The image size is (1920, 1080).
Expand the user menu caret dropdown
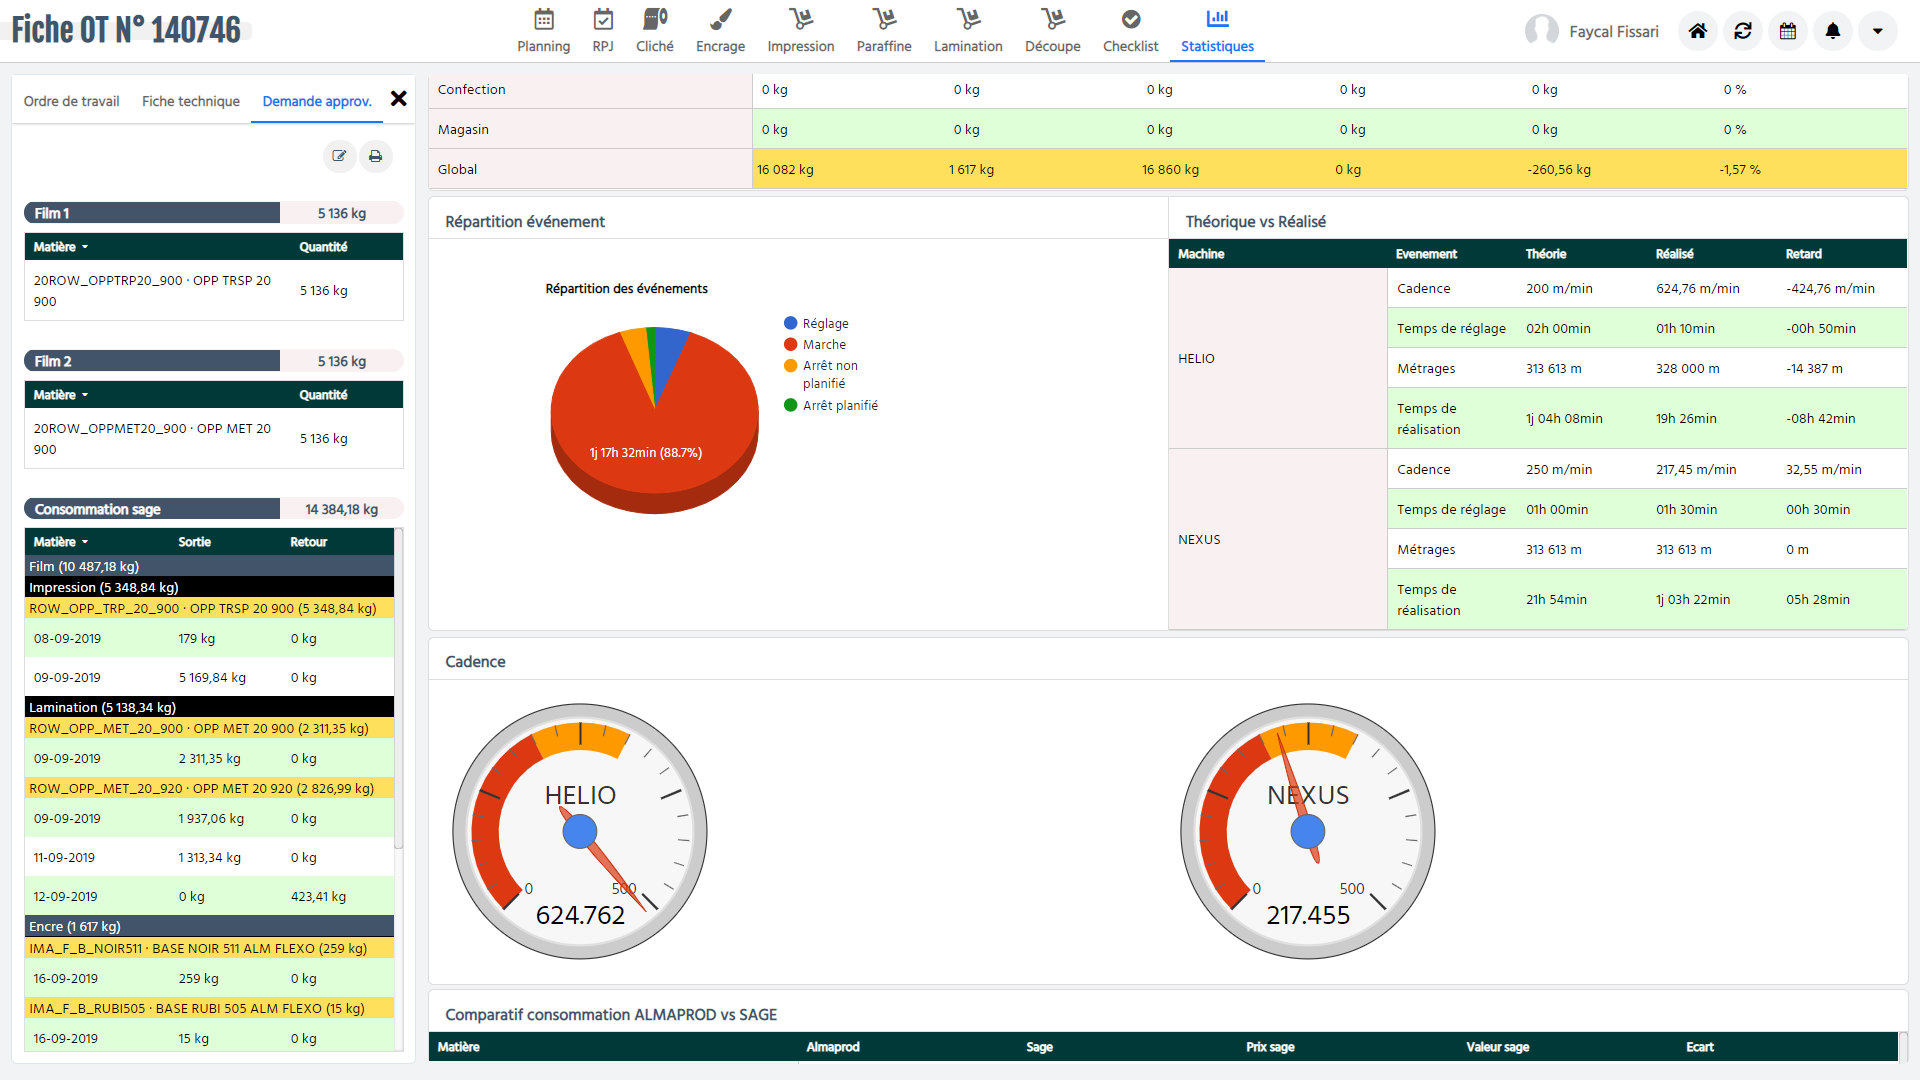[1878, 31]
